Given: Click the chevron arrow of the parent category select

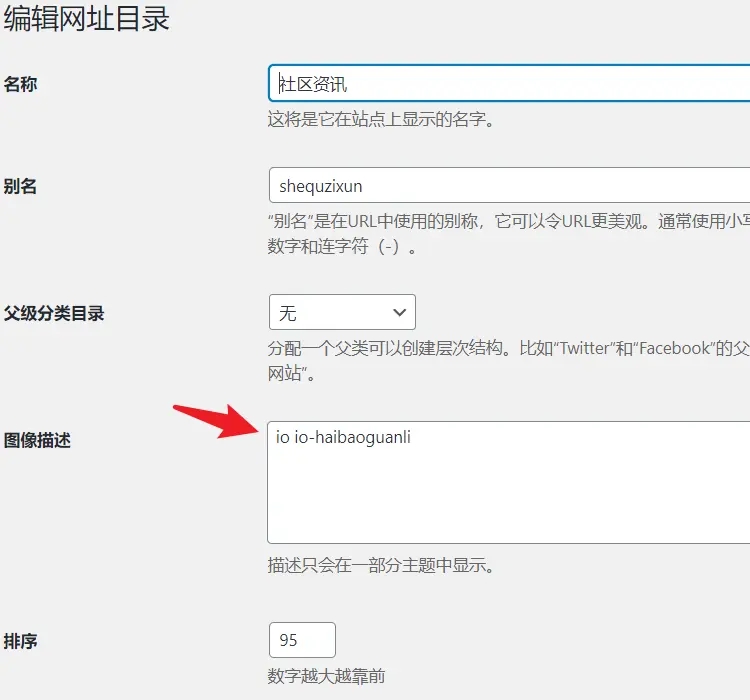Looking at the screenshot, I should 399,313.
